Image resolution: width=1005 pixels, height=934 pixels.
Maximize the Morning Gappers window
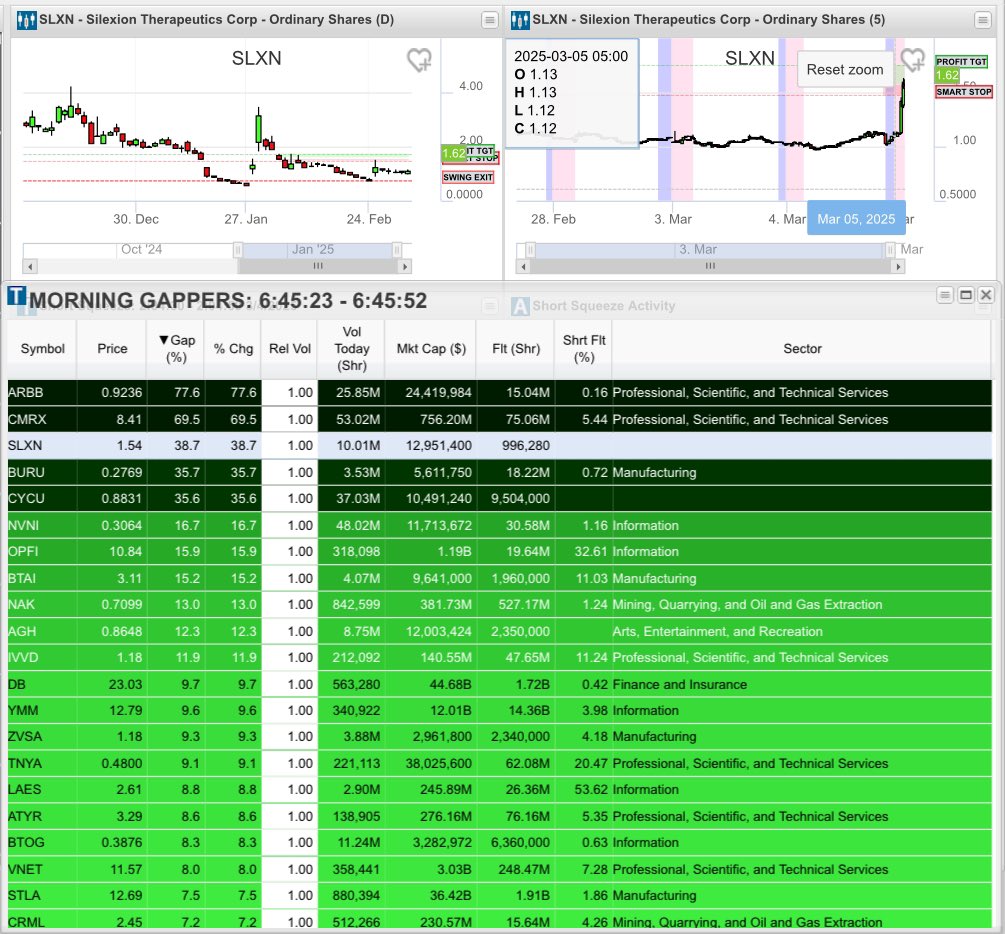[965, 295]
